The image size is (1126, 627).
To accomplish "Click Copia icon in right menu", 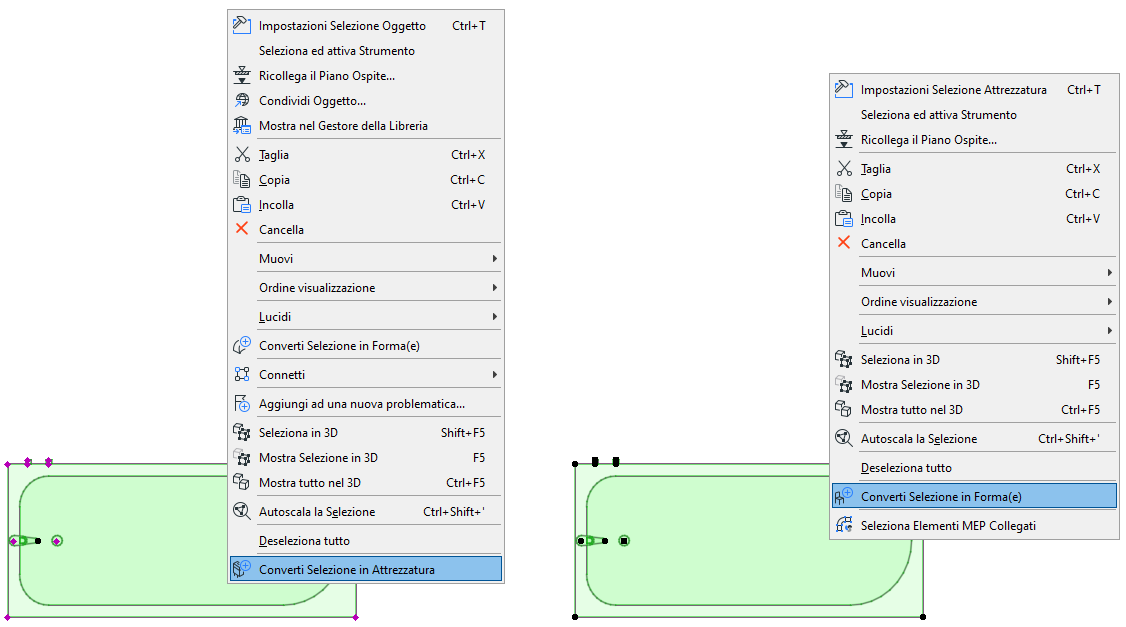I will 843,193.
